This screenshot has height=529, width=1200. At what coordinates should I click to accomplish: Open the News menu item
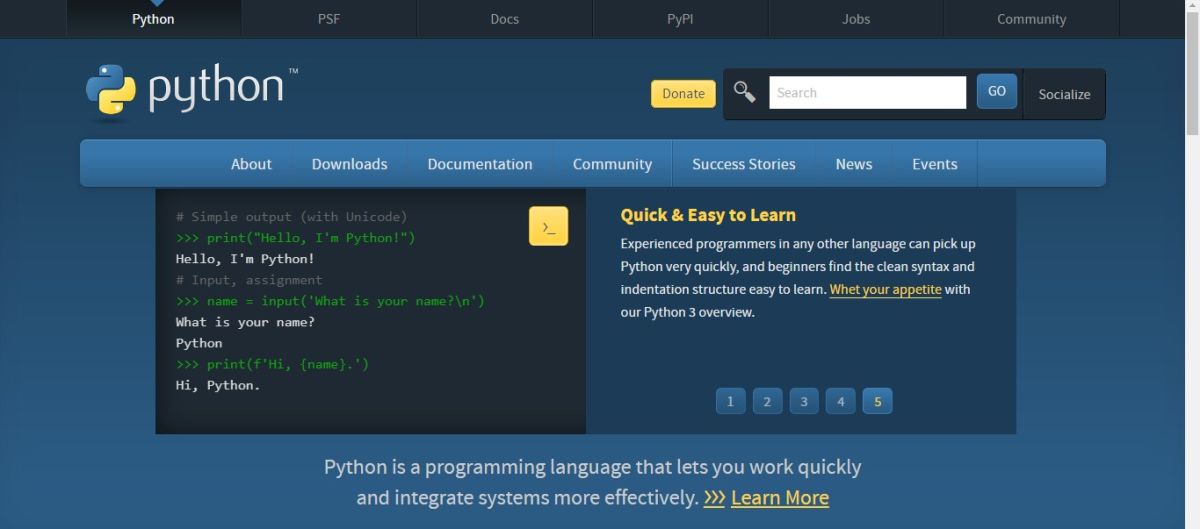pos(854,164)
